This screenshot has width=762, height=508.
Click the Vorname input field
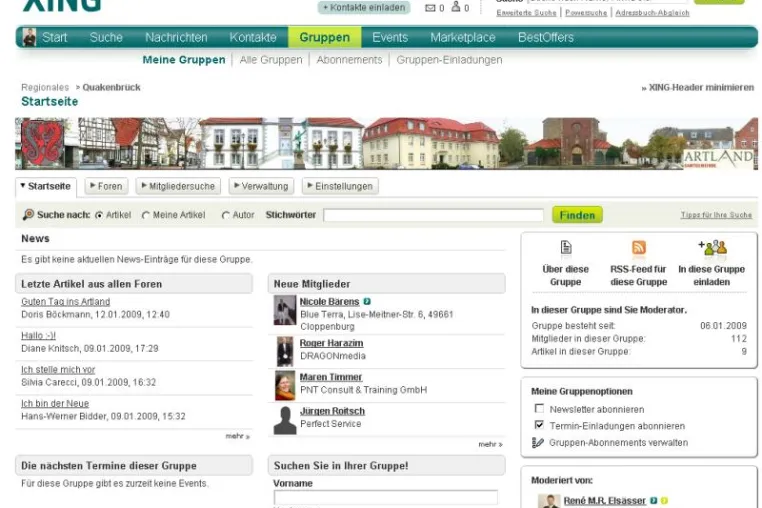click(386, 497)
